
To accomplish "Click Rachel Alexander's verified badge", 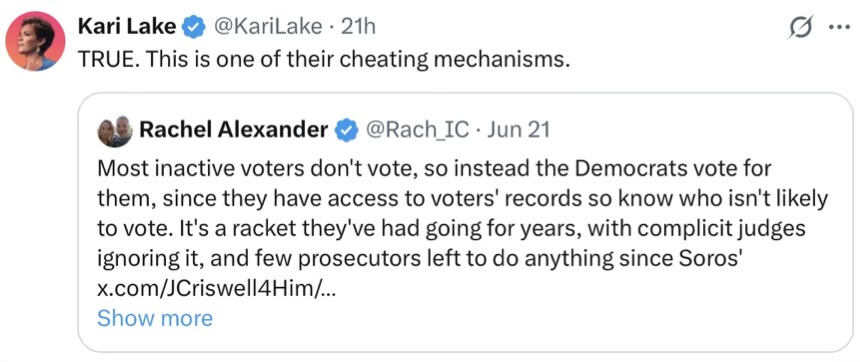I will coord(346,131).
